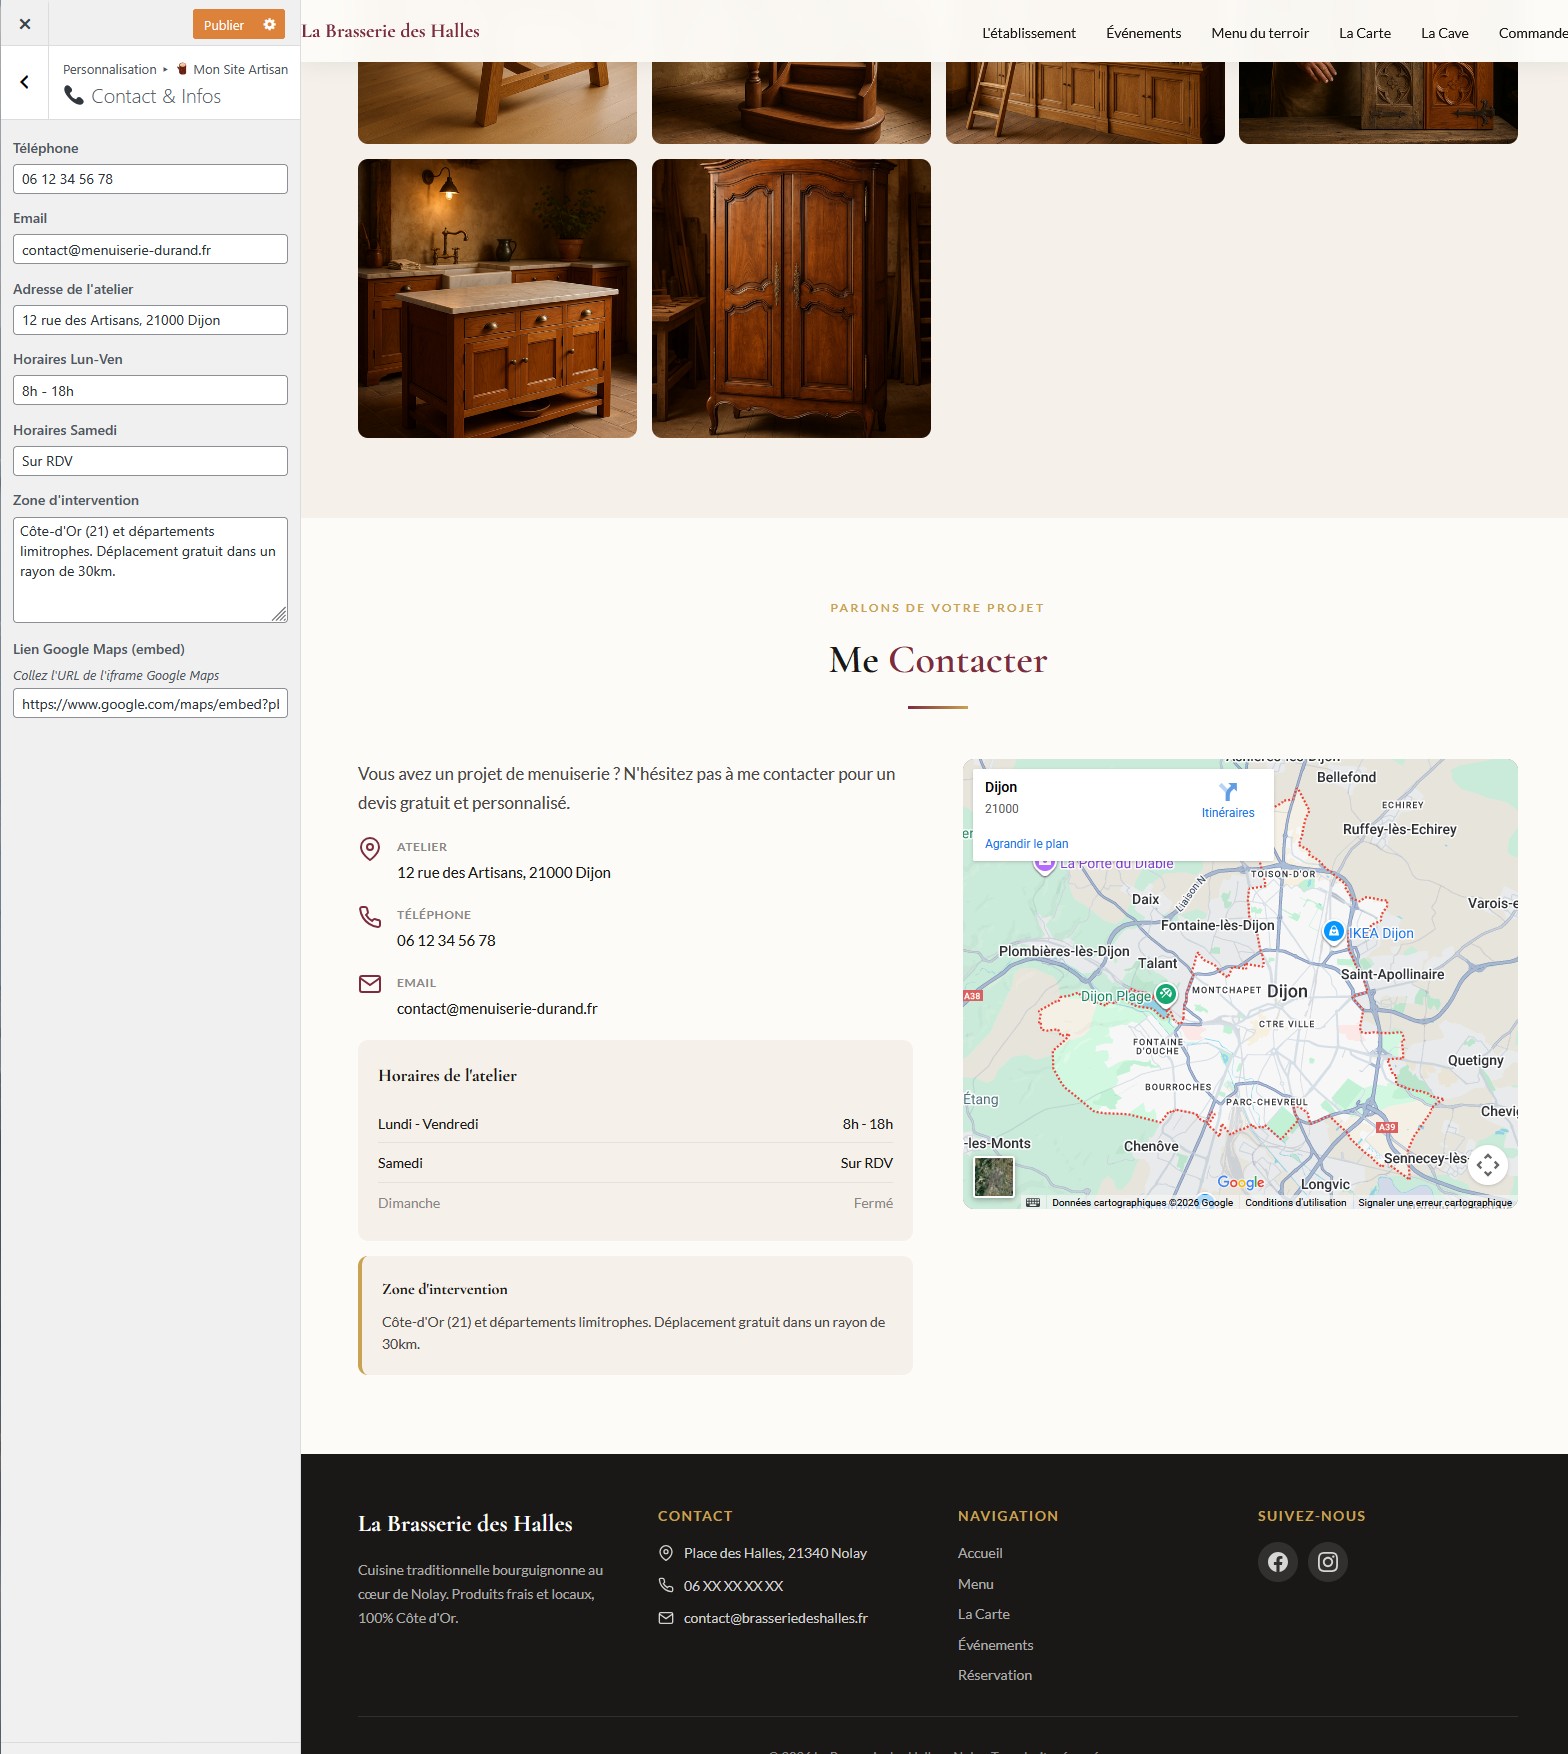Open La Brasserie des Halles site title

click(390, 31)
